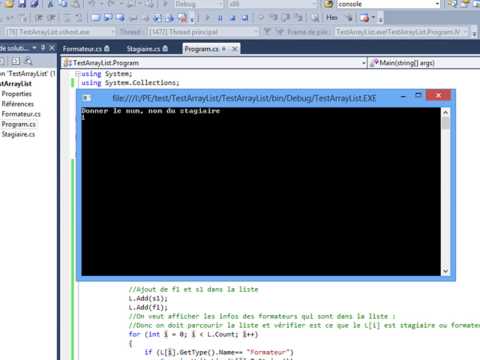Select Program.cs in Solution Explorer
480x360 pixels.
[19, 124]
